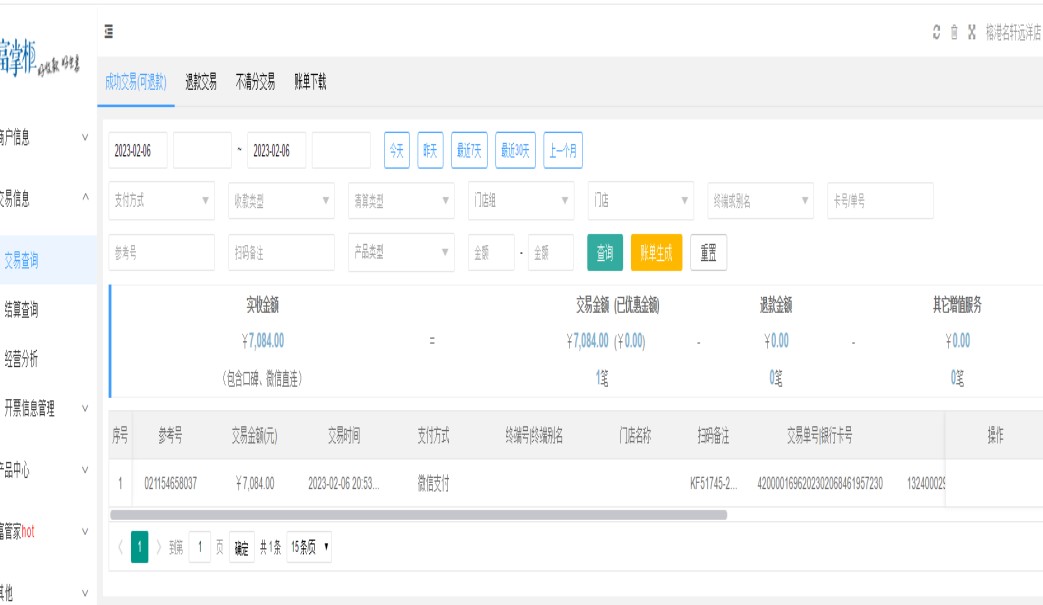
Task: Click the 富掌柜 logo
Action: 40,59
